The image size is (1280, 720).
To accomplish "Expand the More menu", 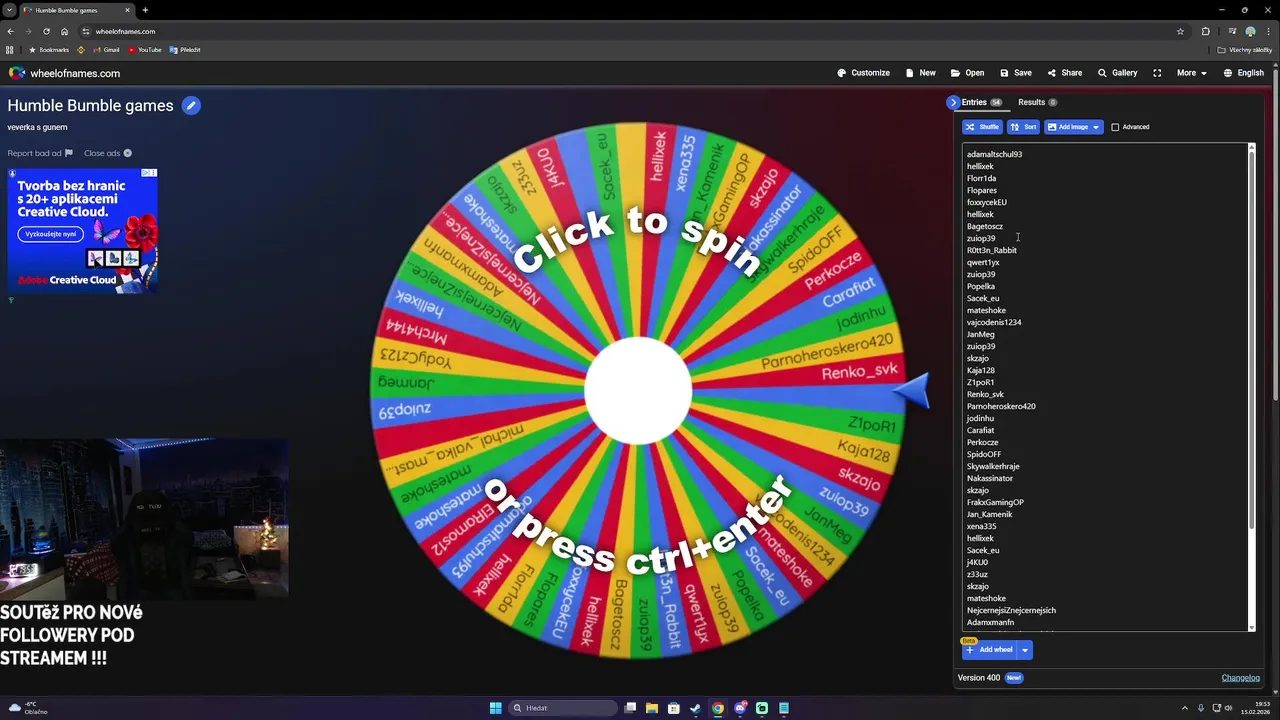I will [x=1191, y=73].
